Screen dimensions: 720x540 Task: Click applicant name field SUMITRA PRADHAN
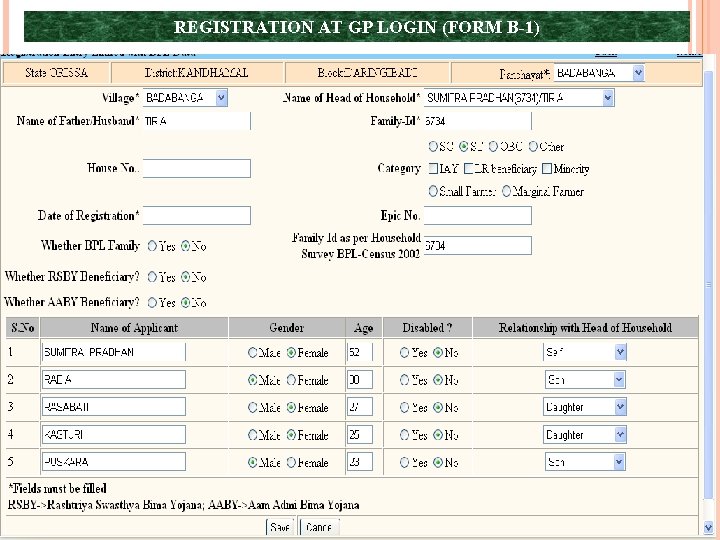coord(114,352)
